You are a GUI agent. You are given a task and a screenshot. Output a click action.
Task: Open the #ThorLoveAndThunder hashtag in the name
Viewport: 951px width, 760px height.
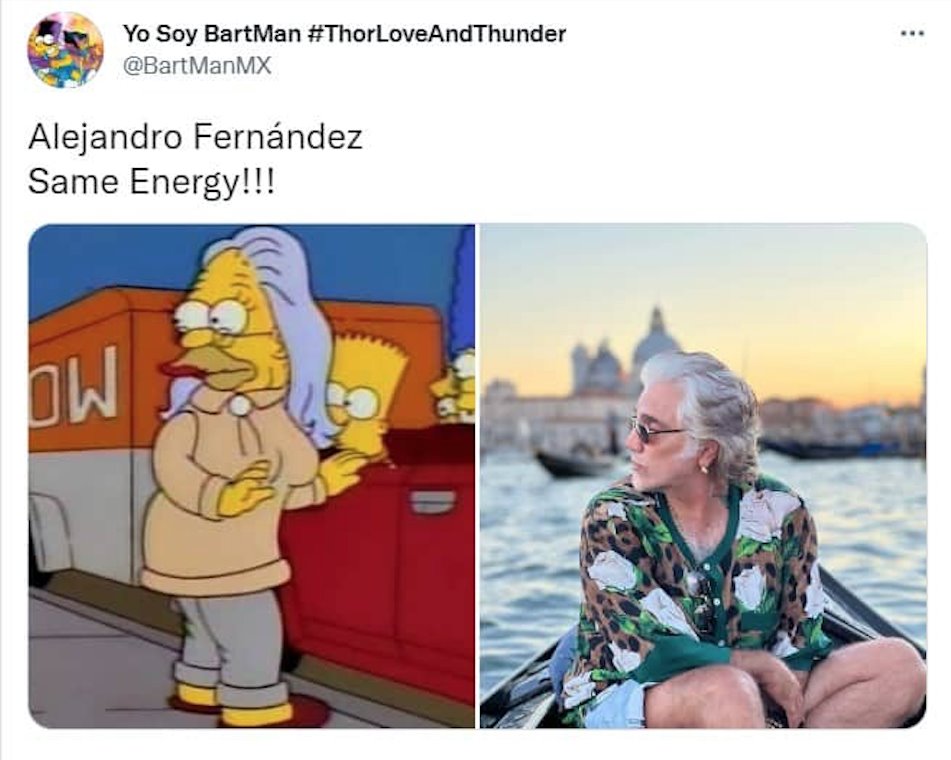click(x=437, y=33)
